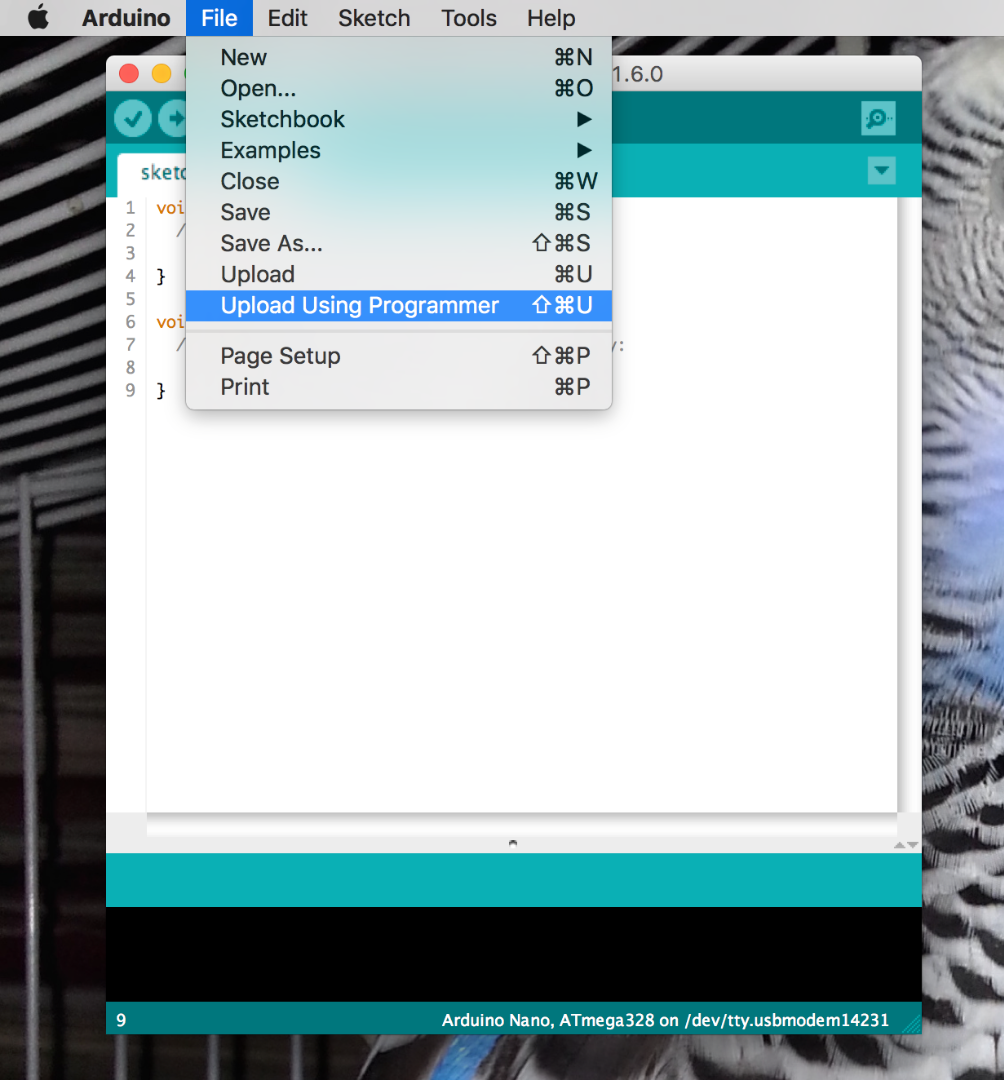Expand the Sketchbook submenu
Screen dimensions: 1004x1080
pos(282,119)
